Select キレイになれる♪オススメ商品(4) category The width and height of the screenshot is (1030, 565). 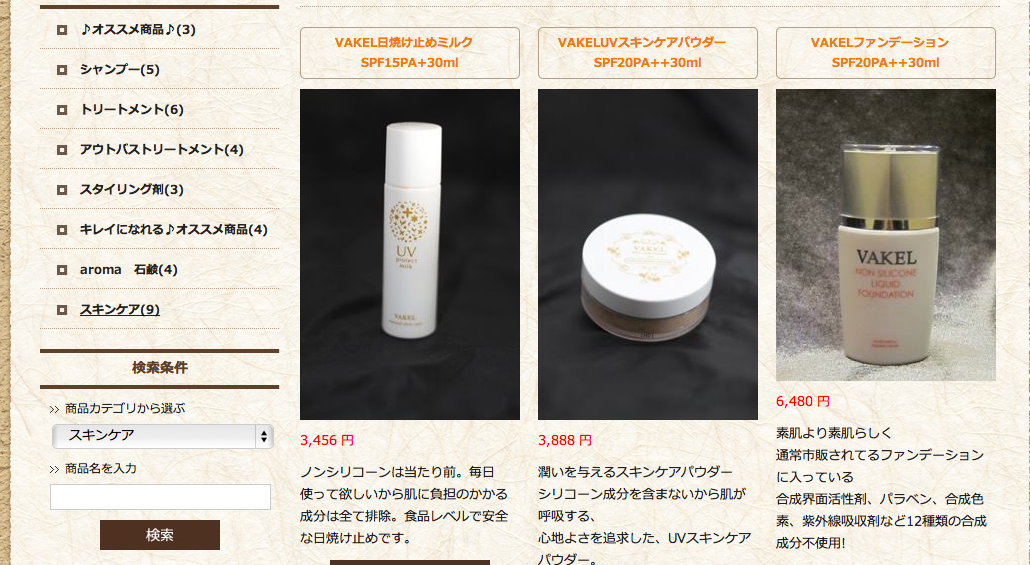click(173, 230)
